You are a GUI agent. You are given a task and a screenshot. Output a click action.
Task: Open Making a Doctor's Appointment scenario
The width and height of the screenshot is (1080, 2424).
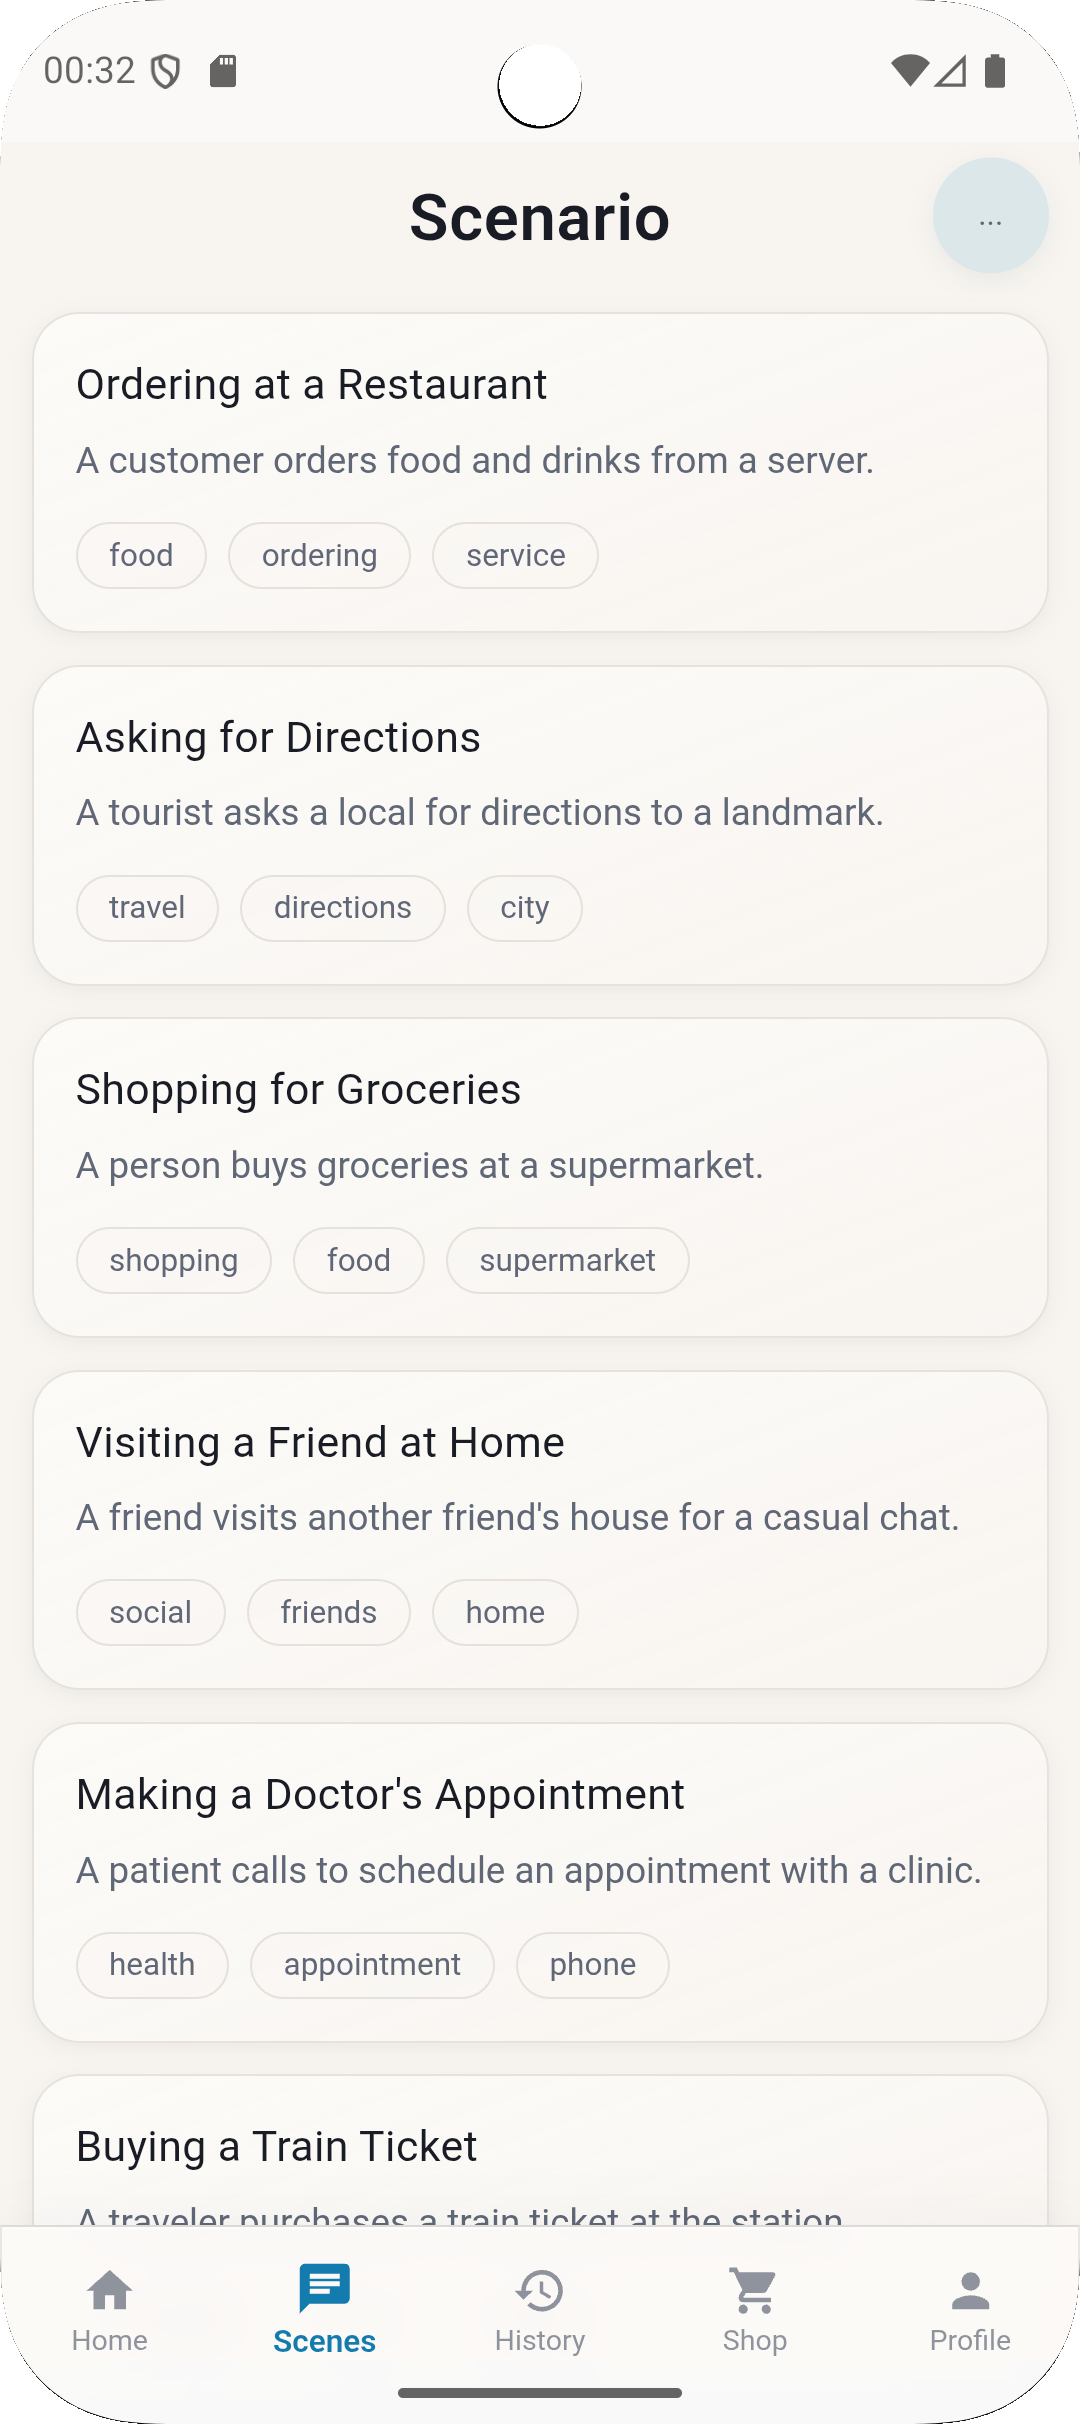[540, 1830]
